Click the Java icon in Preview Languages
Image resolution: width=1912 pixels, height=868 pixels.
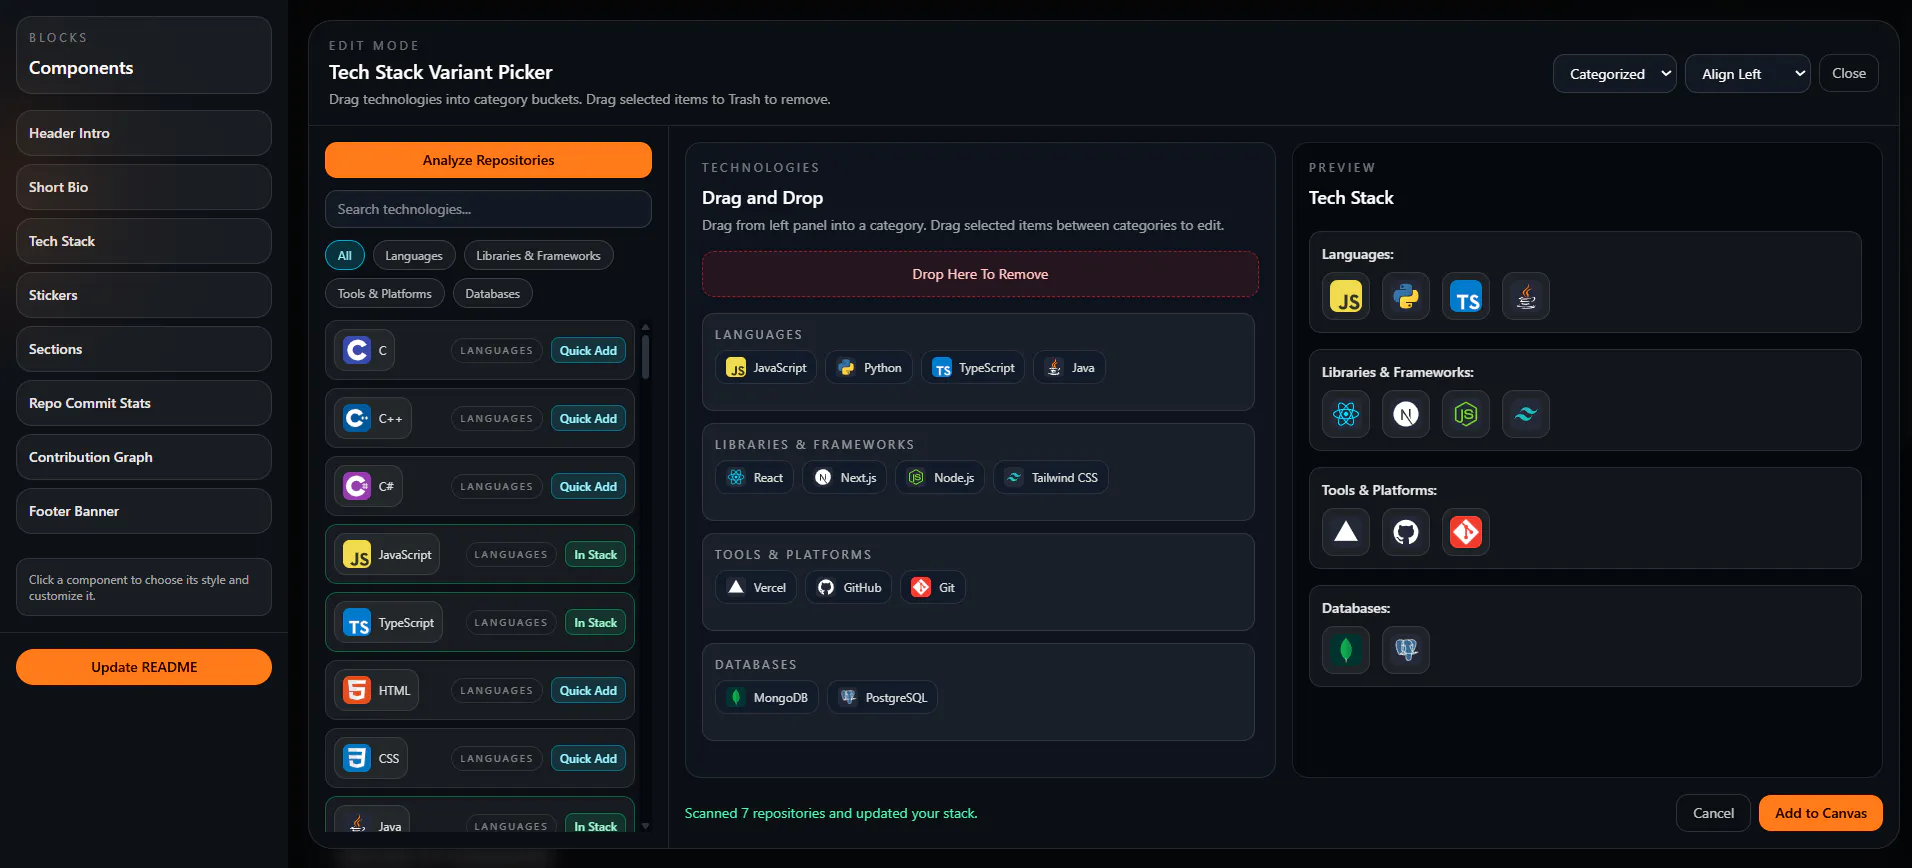click(1526, 297)
